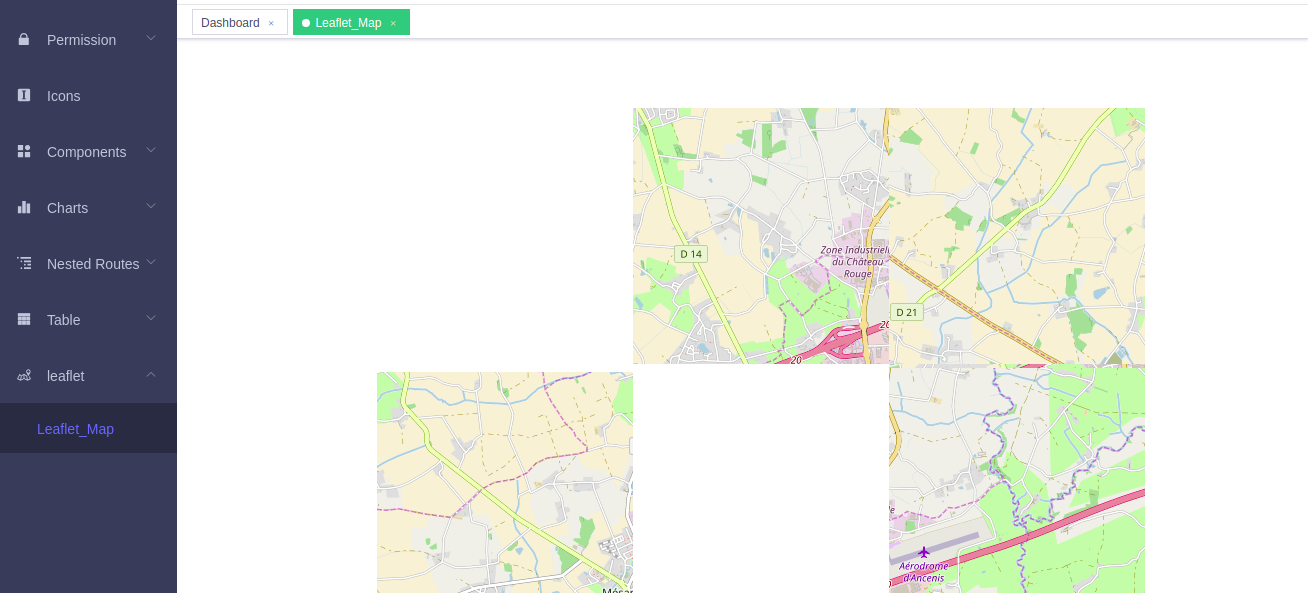Switch to the Leaflet_Map tab
Image resolution: width=1308 pixels, height=593 pixels.
[350, 22]
